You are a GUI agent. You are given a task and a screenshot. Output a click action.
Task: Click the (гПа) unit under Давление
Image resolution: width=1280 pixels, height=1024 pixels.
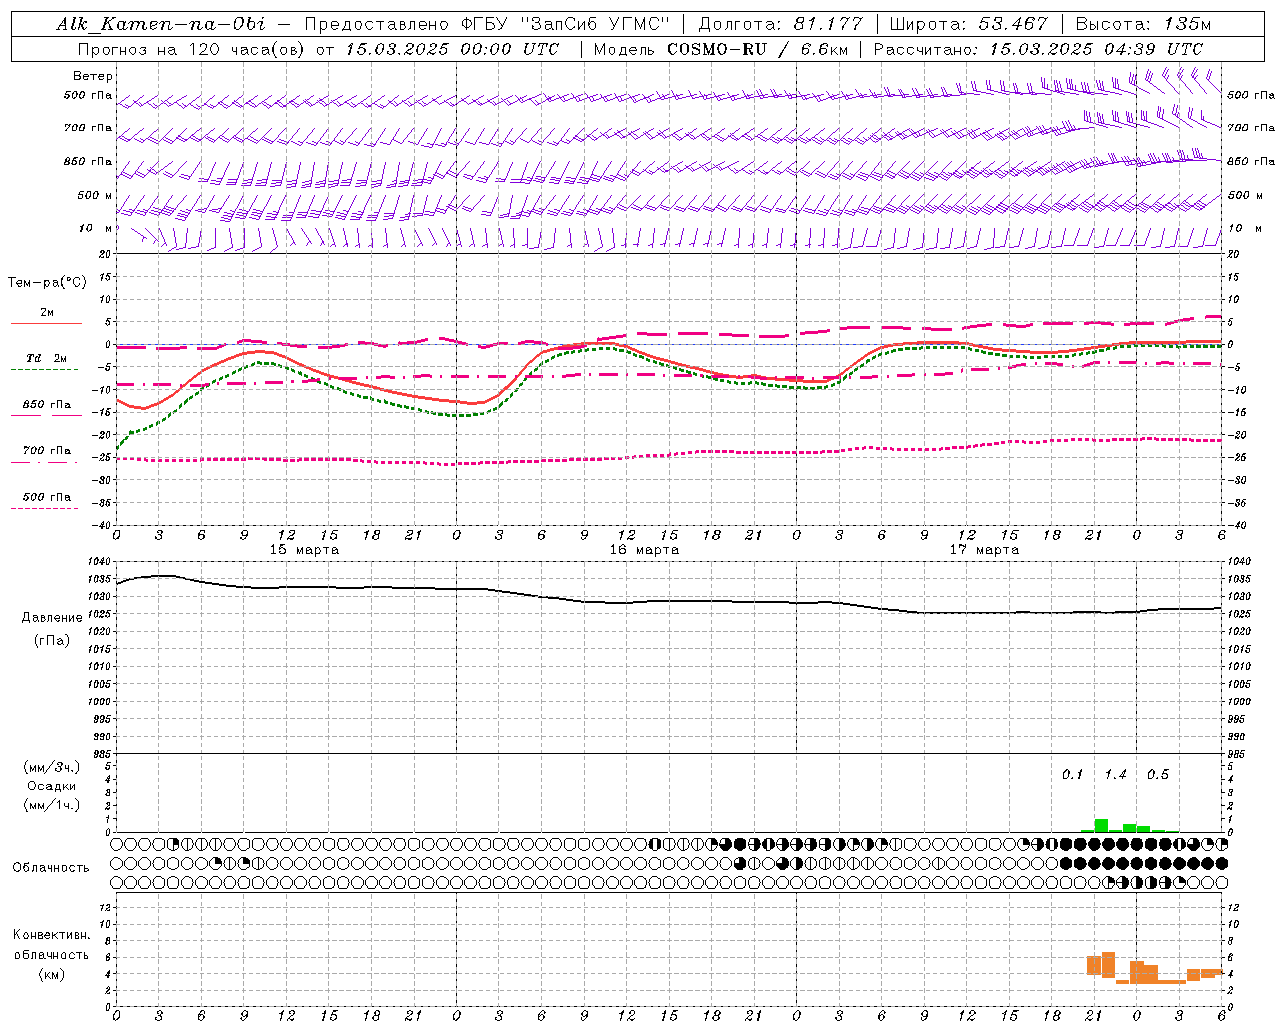pos(52,640)
